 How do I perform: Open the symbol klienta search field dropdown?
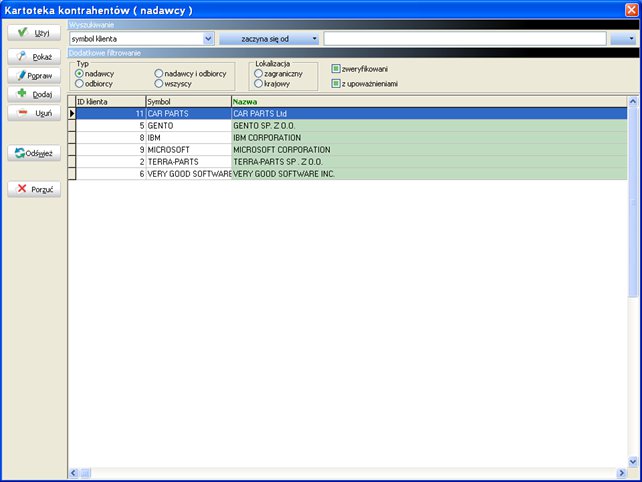tap(208, 39)
